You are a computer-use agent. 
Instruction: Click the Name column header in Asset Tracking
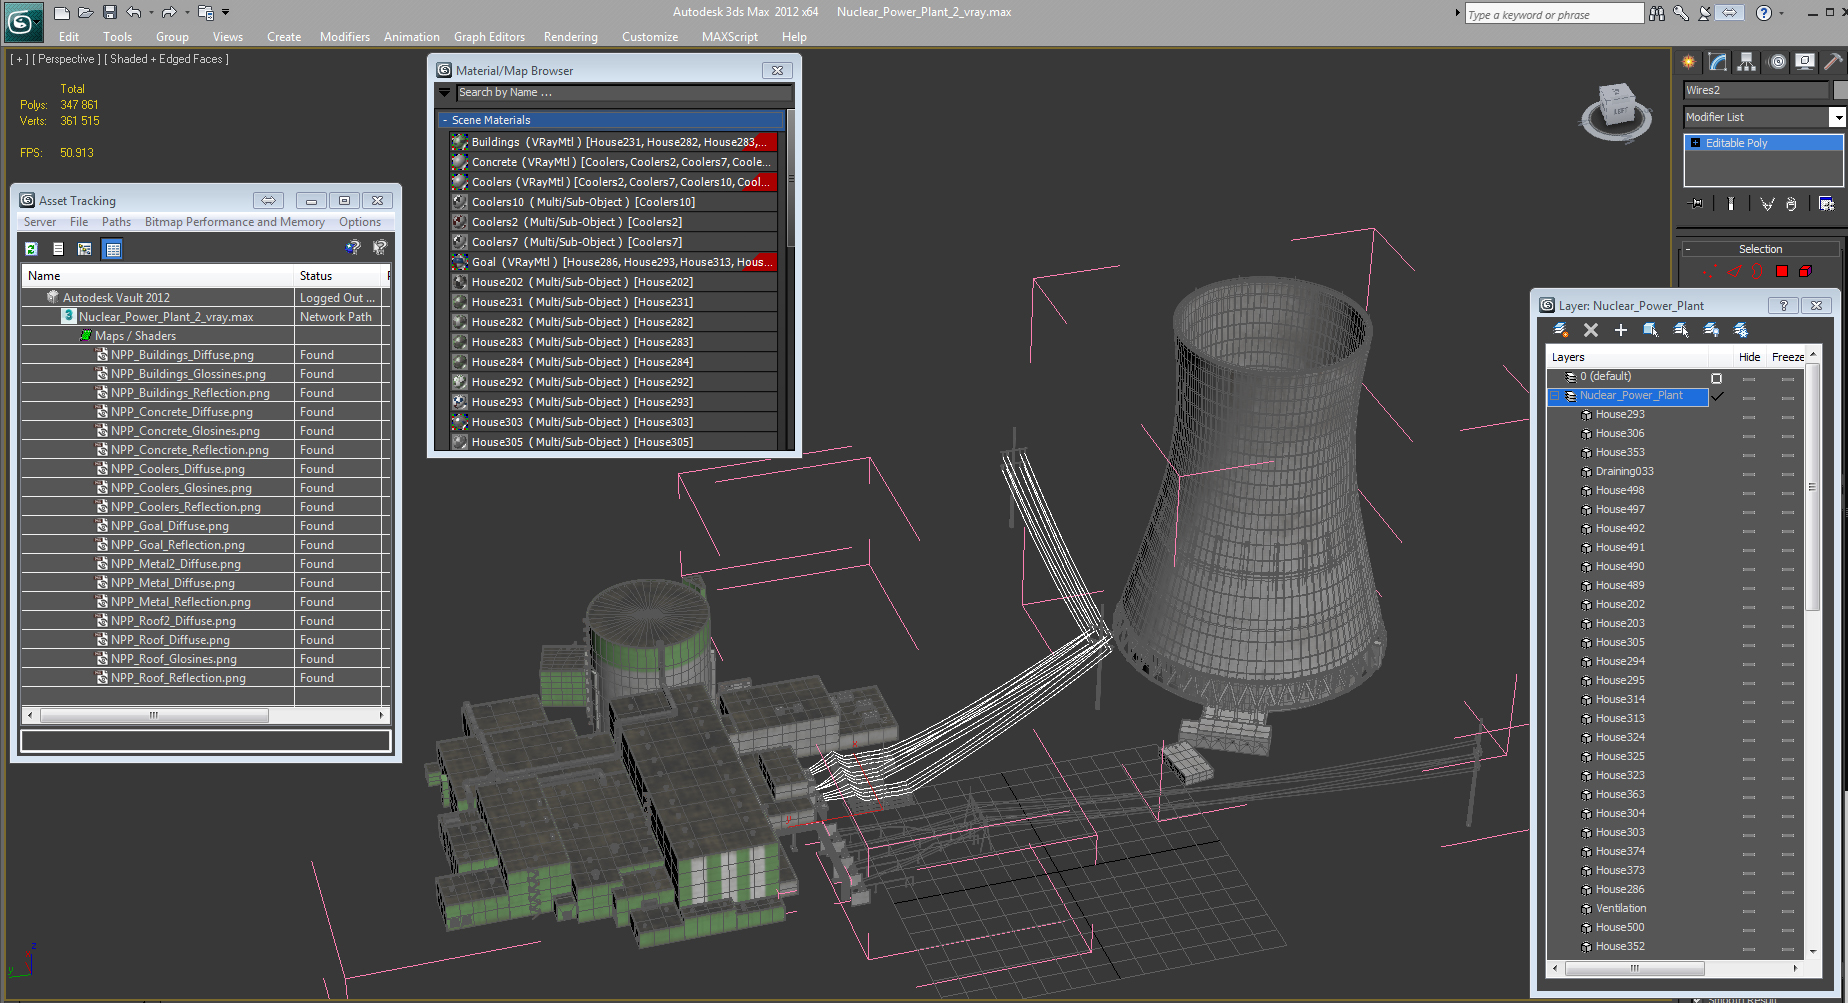point(158,276)
